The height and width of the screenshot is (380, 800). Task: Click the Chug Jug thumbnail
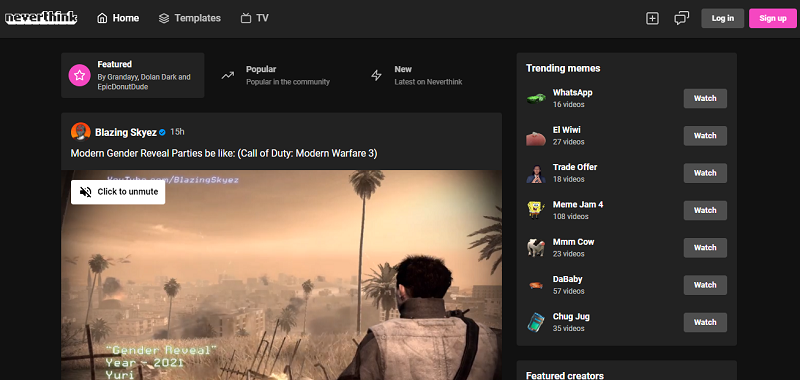coord(535,322)
